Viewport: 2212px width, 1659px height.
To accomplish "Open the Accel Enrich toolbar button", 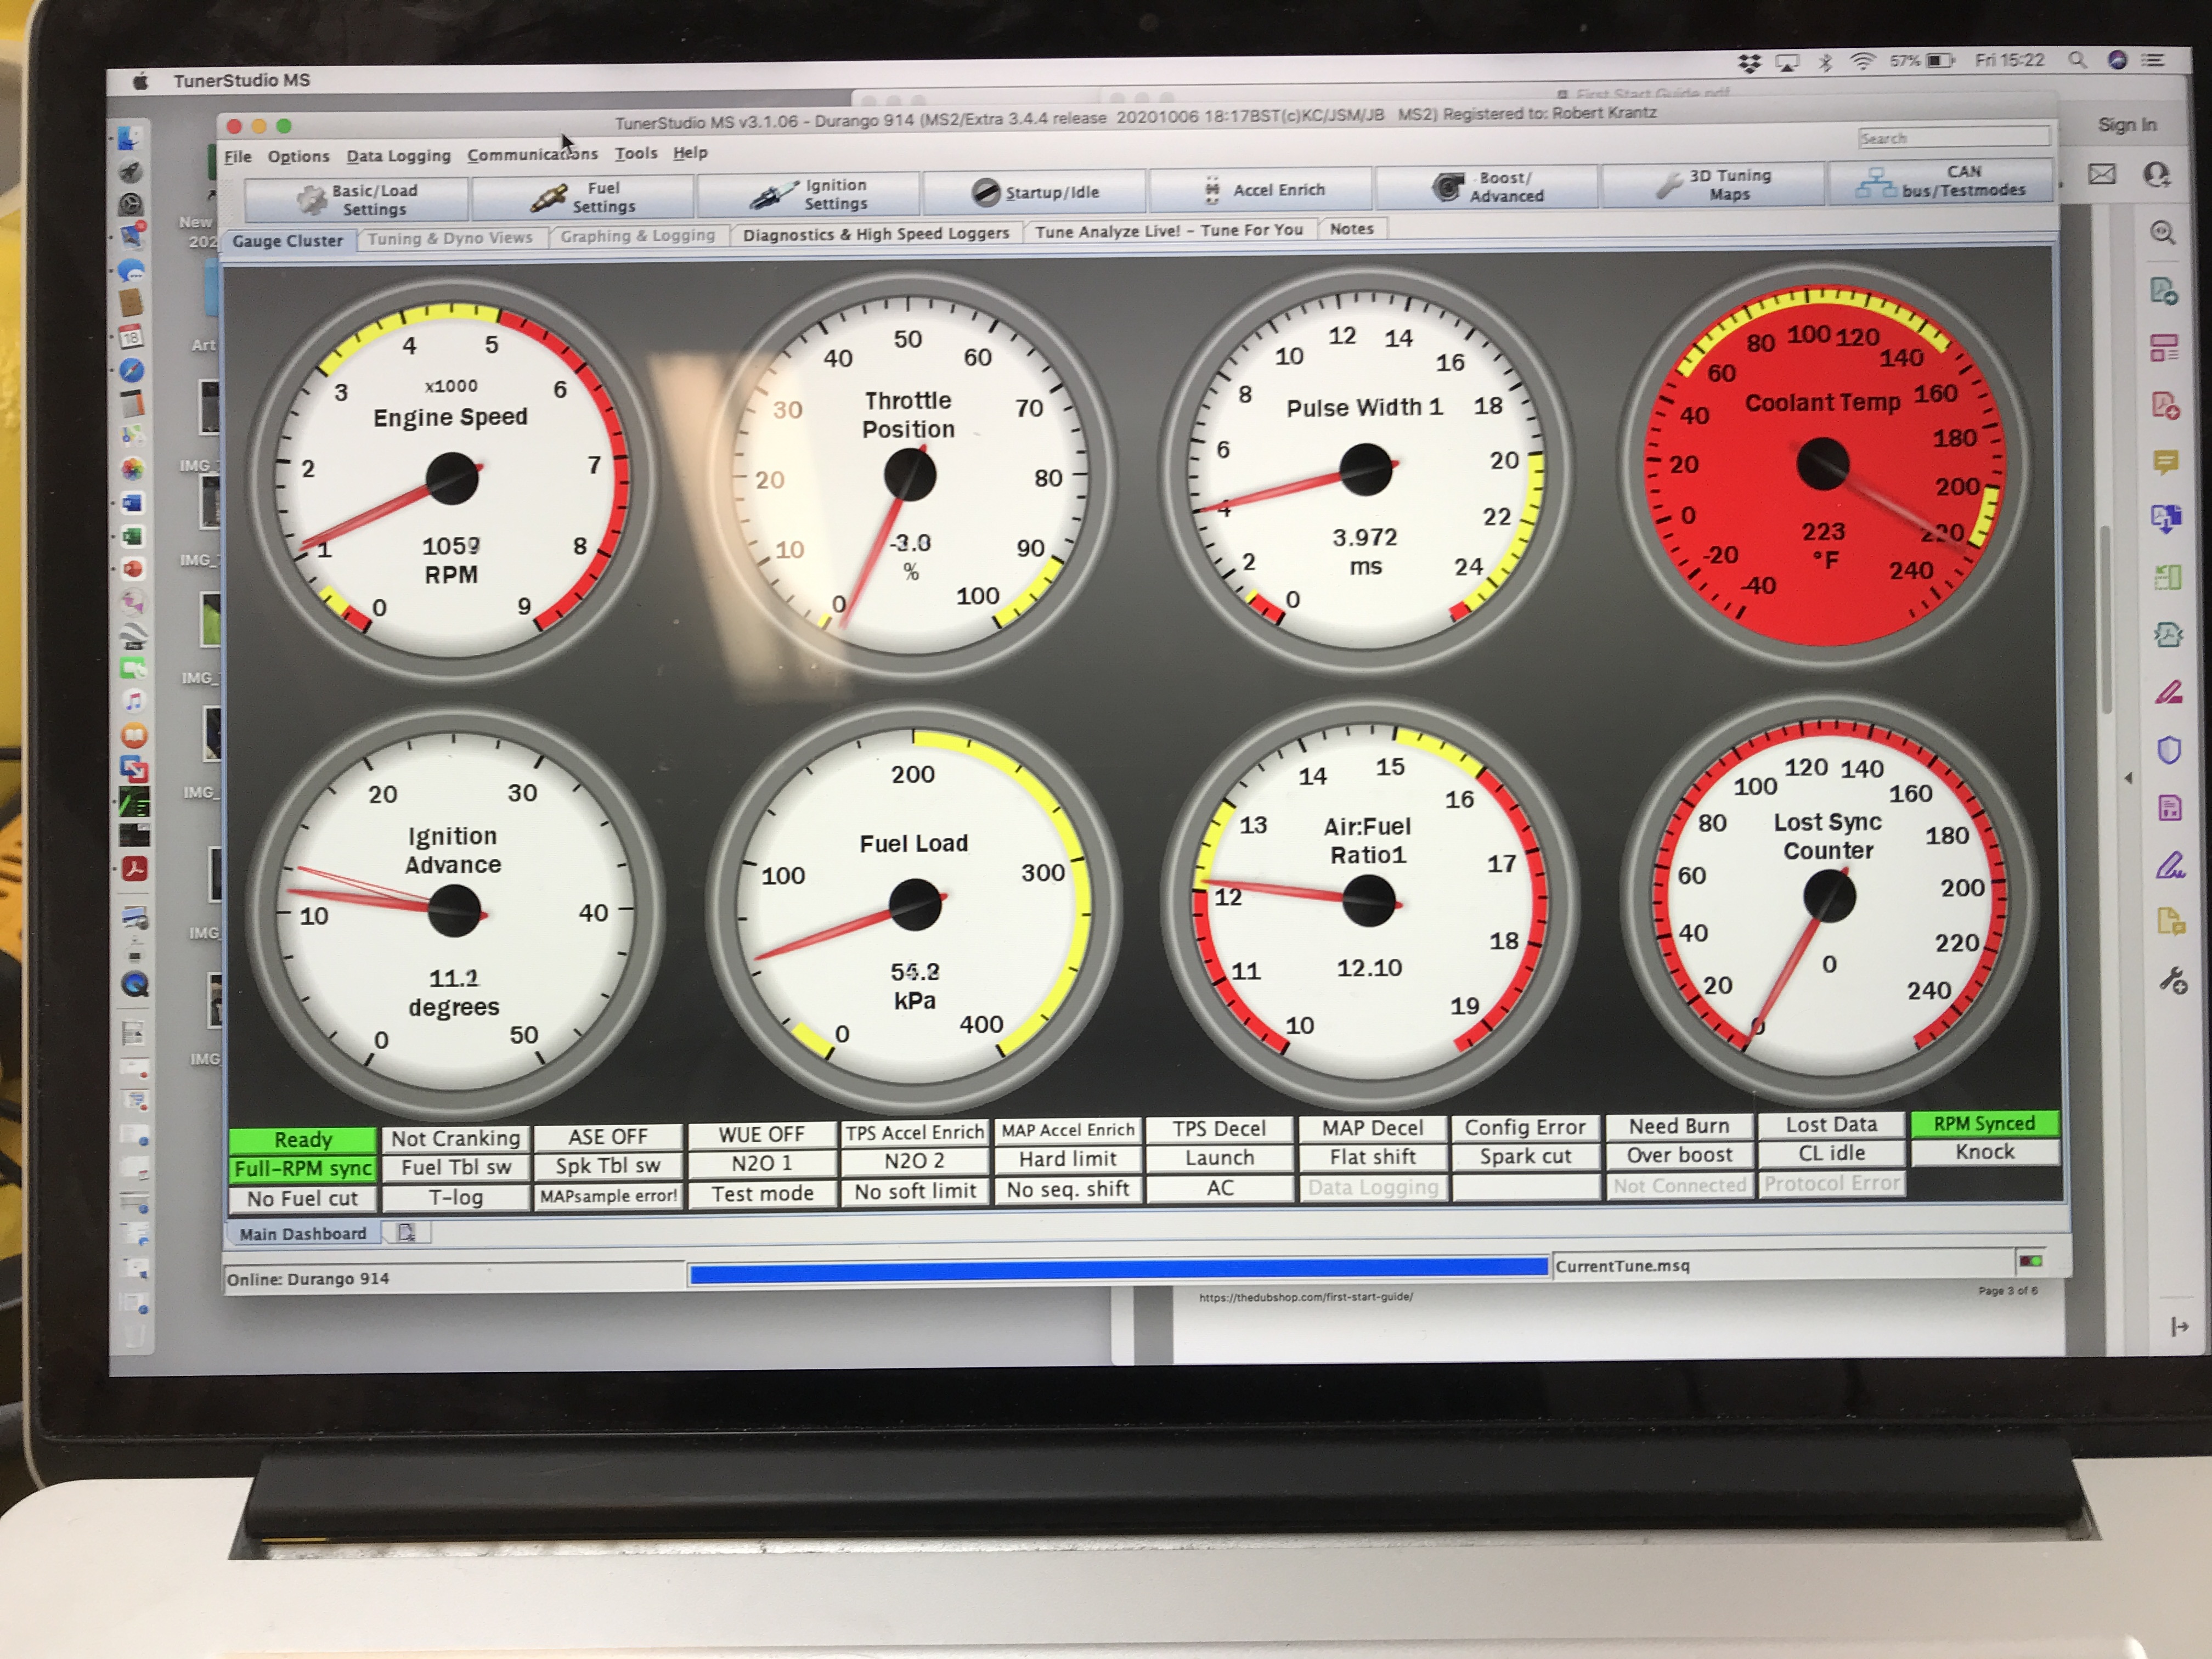I will (1262, 189).
